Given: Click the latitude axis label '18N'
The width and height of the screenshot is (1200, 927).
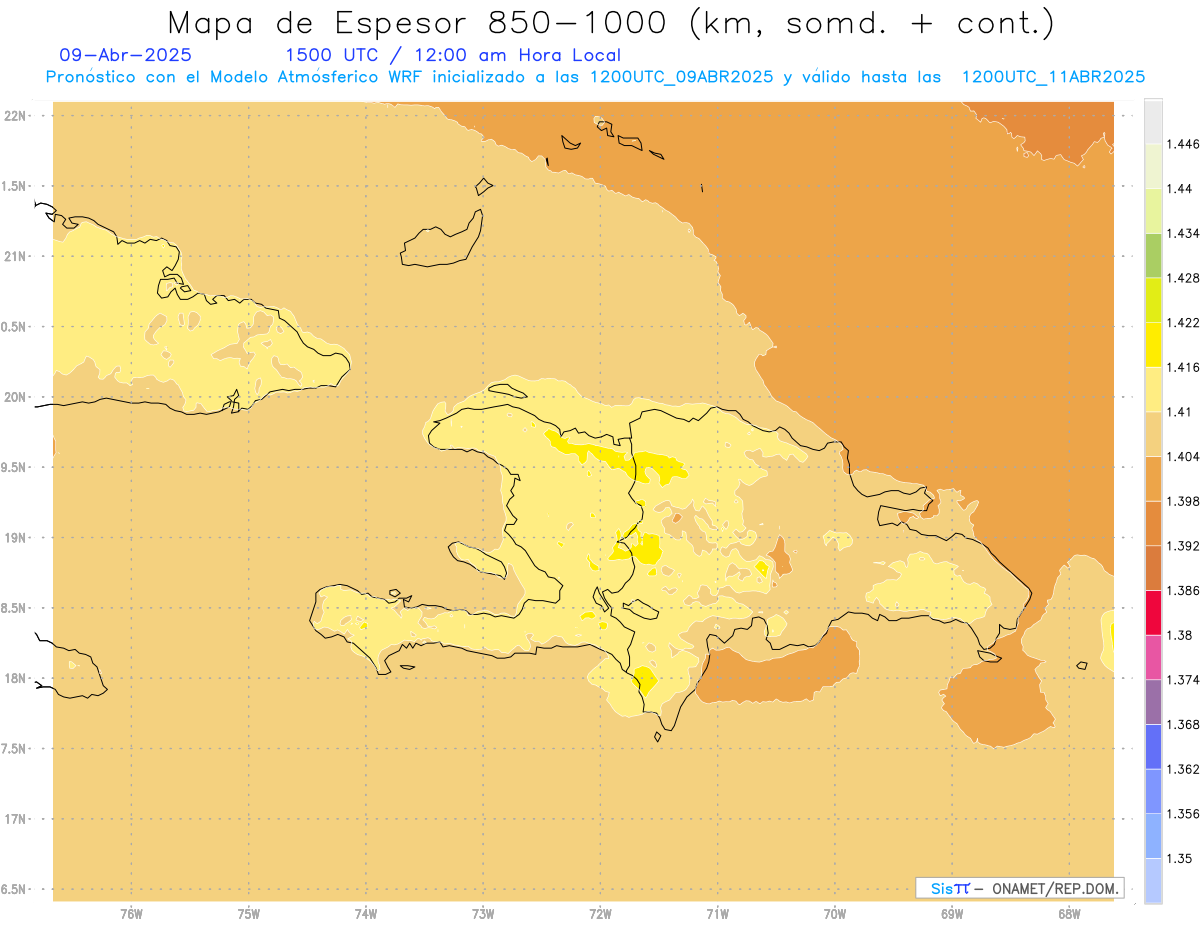Looking at the screenshot, I should [16, 679].
